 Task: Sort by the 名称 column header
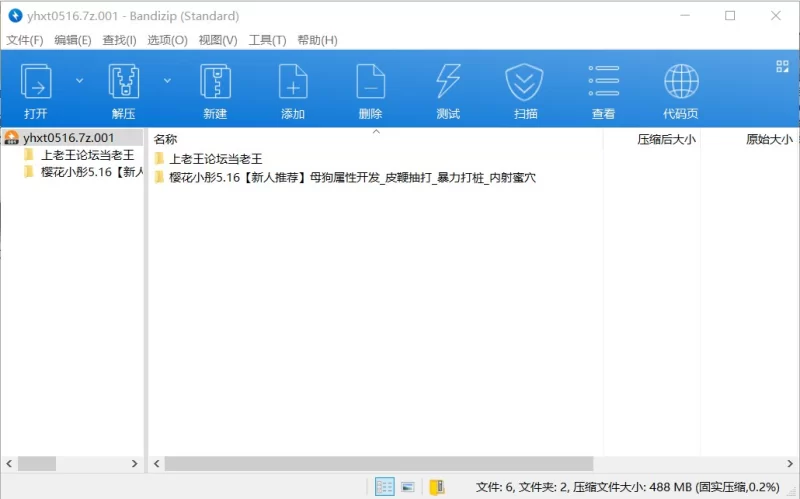coord(165,139)
